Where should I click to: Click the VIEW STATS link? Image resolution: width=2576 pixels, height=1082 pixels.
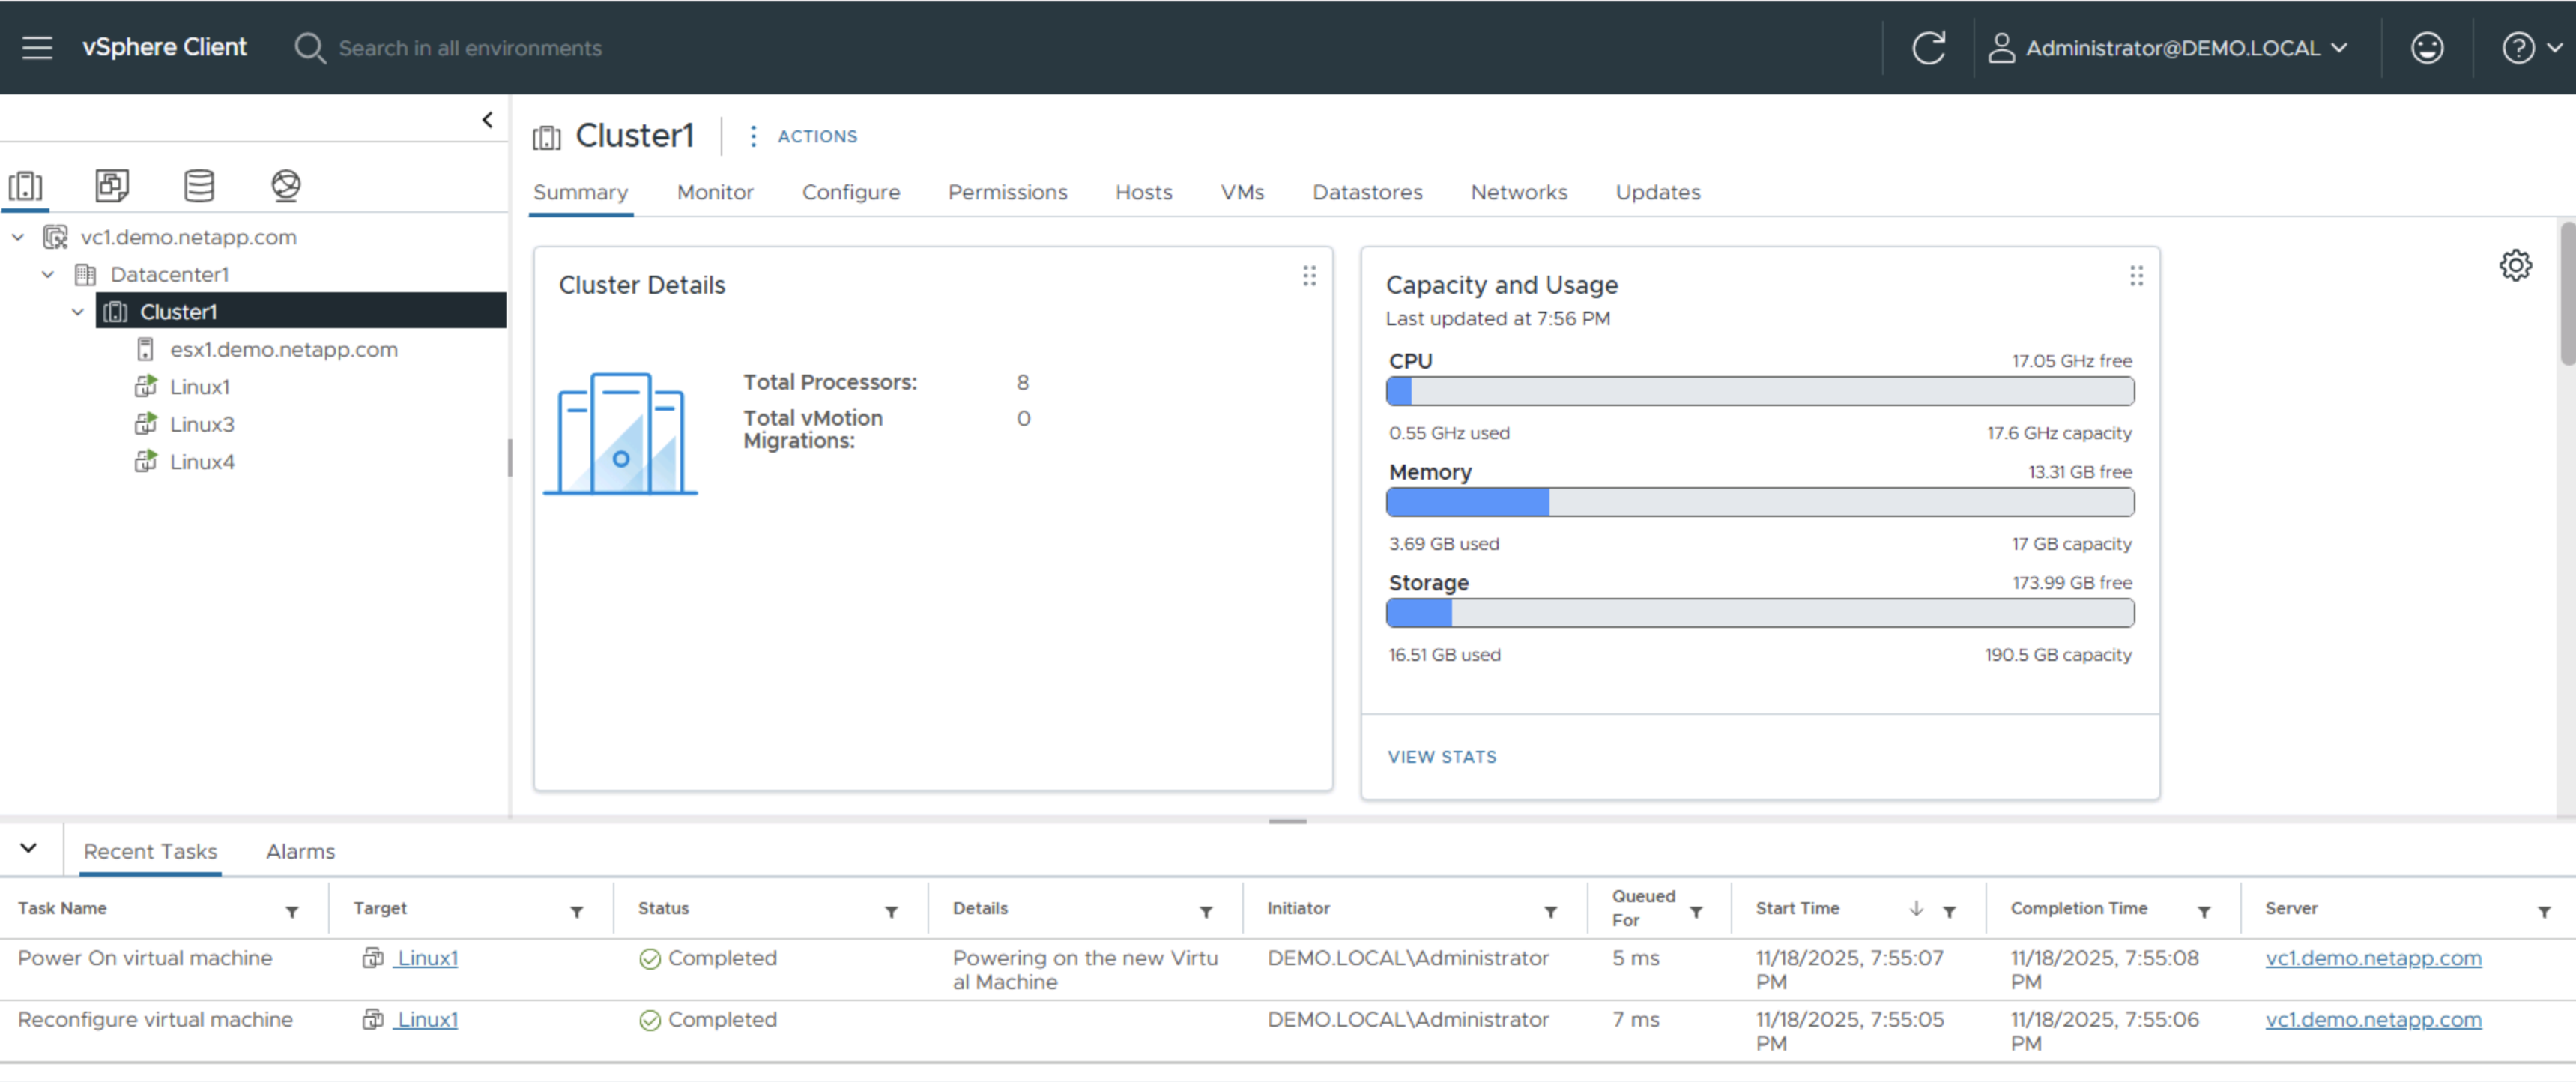click(x=1441, y=757)
